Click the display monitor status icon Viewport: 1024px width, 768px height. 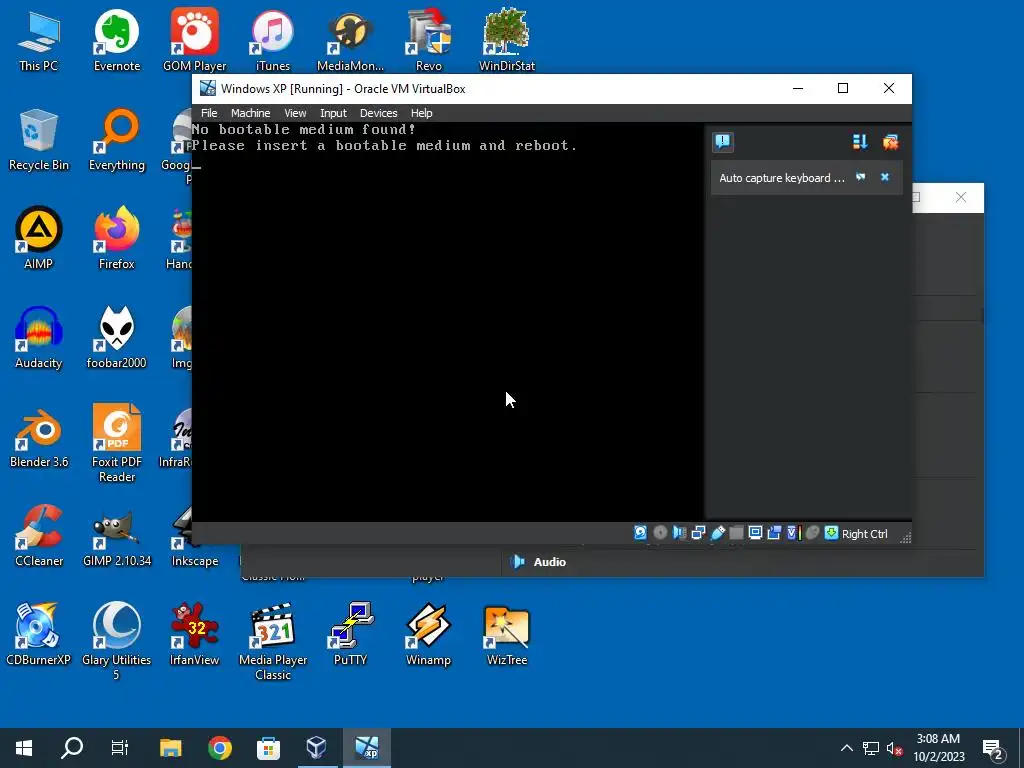(x=756, y=533)
